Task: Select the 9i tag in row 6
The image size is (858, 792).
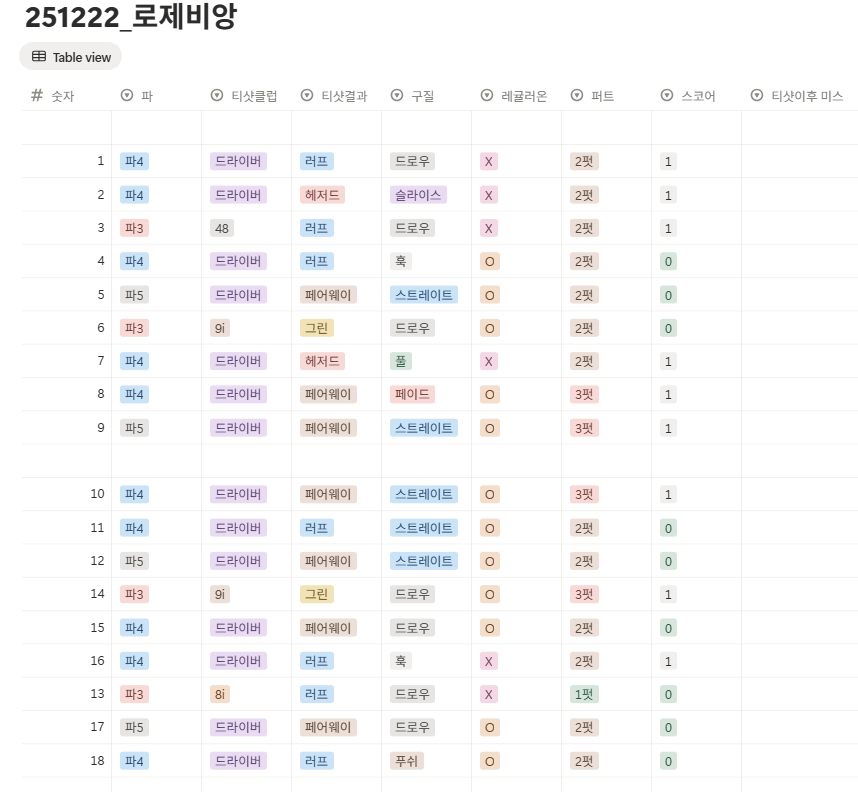Action: click(220, 328)
